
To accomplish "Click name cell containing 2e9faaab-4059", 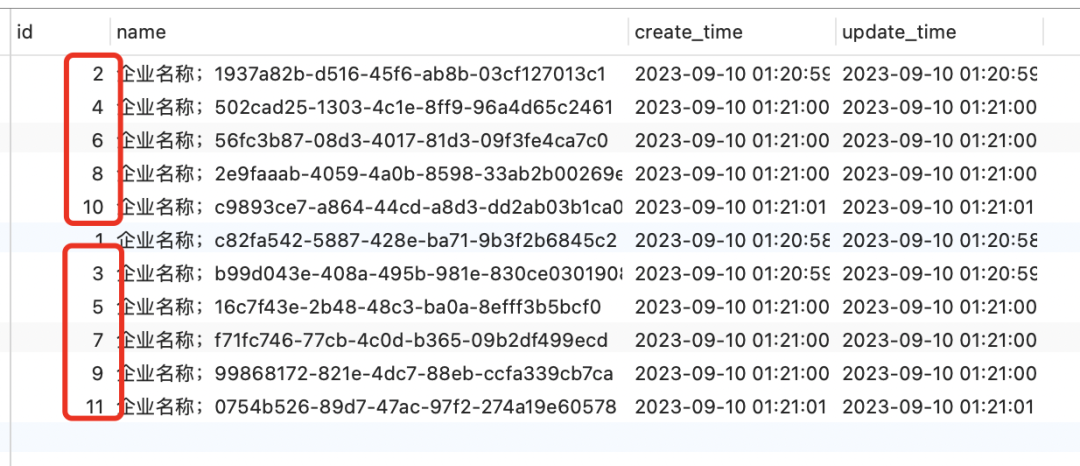I will click(364, 173).
